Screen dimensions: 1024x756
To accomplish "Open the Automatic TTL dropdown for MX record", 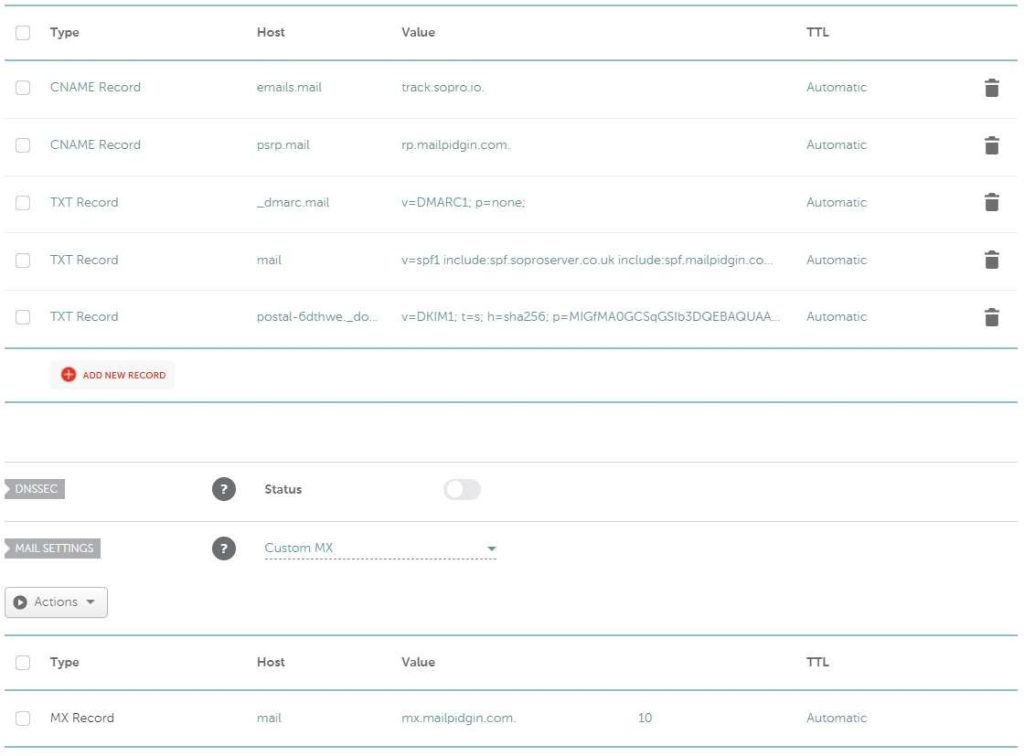I will pos(836,718).
